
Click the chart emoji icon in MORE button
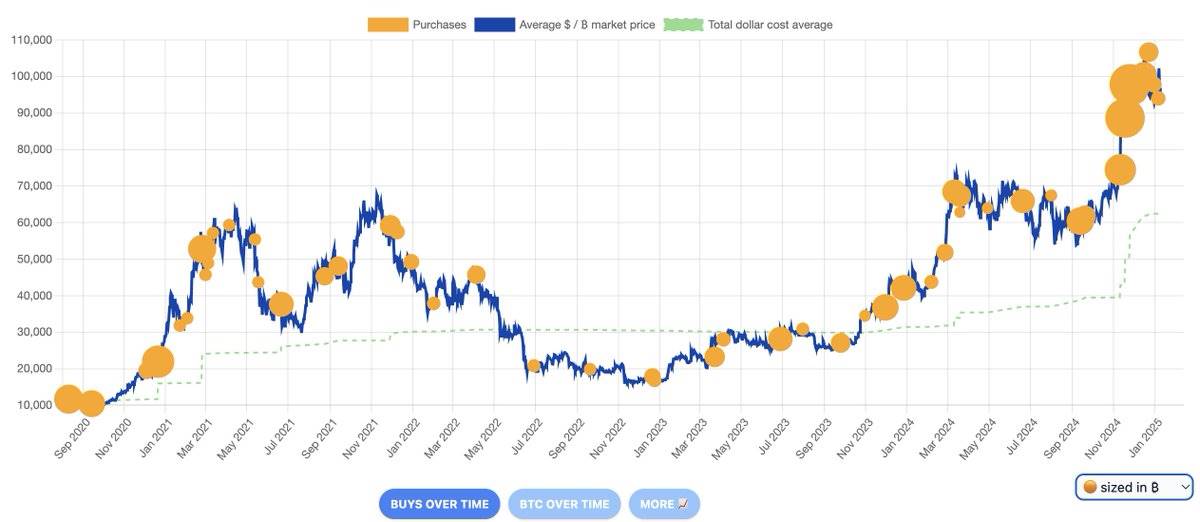[683, 504]
